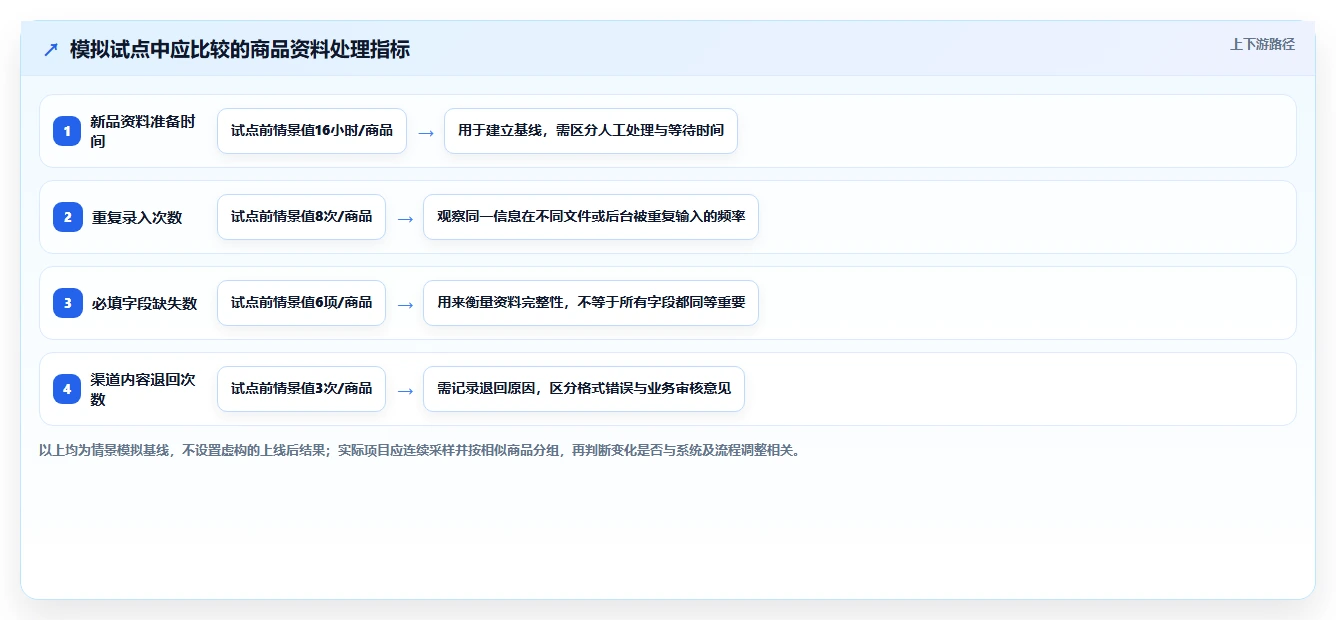The image size is (1336, 620).
Task: Click the 用于建立基线 description box
Action: click(591, 131)
